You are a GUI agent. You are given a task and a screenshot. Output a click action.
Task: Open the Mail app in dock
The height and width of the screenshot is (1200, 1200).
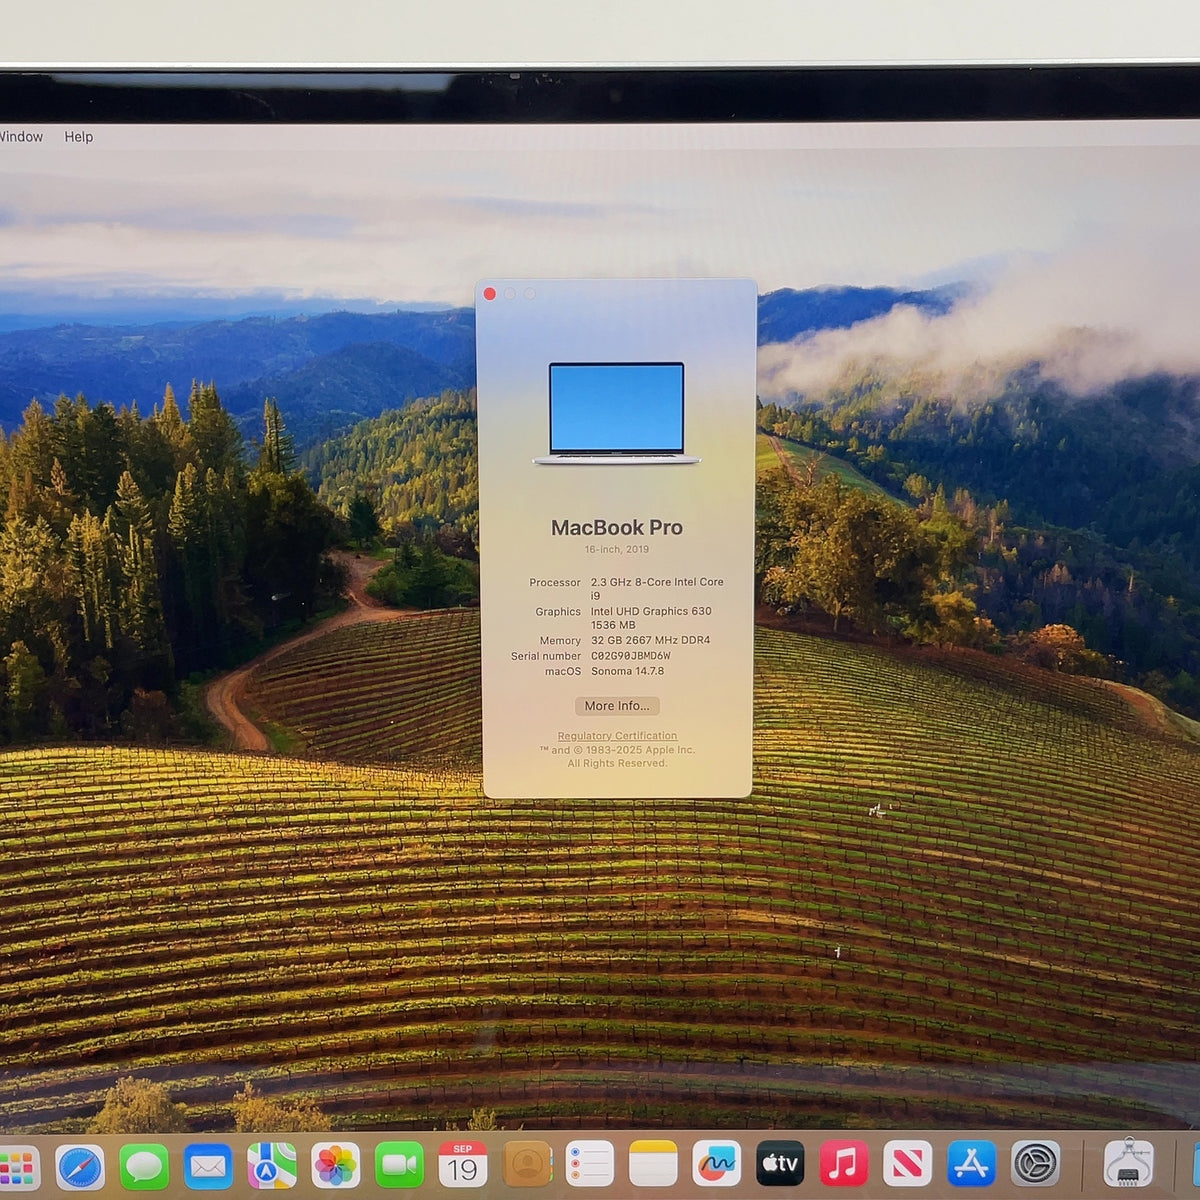(208, 1166)
